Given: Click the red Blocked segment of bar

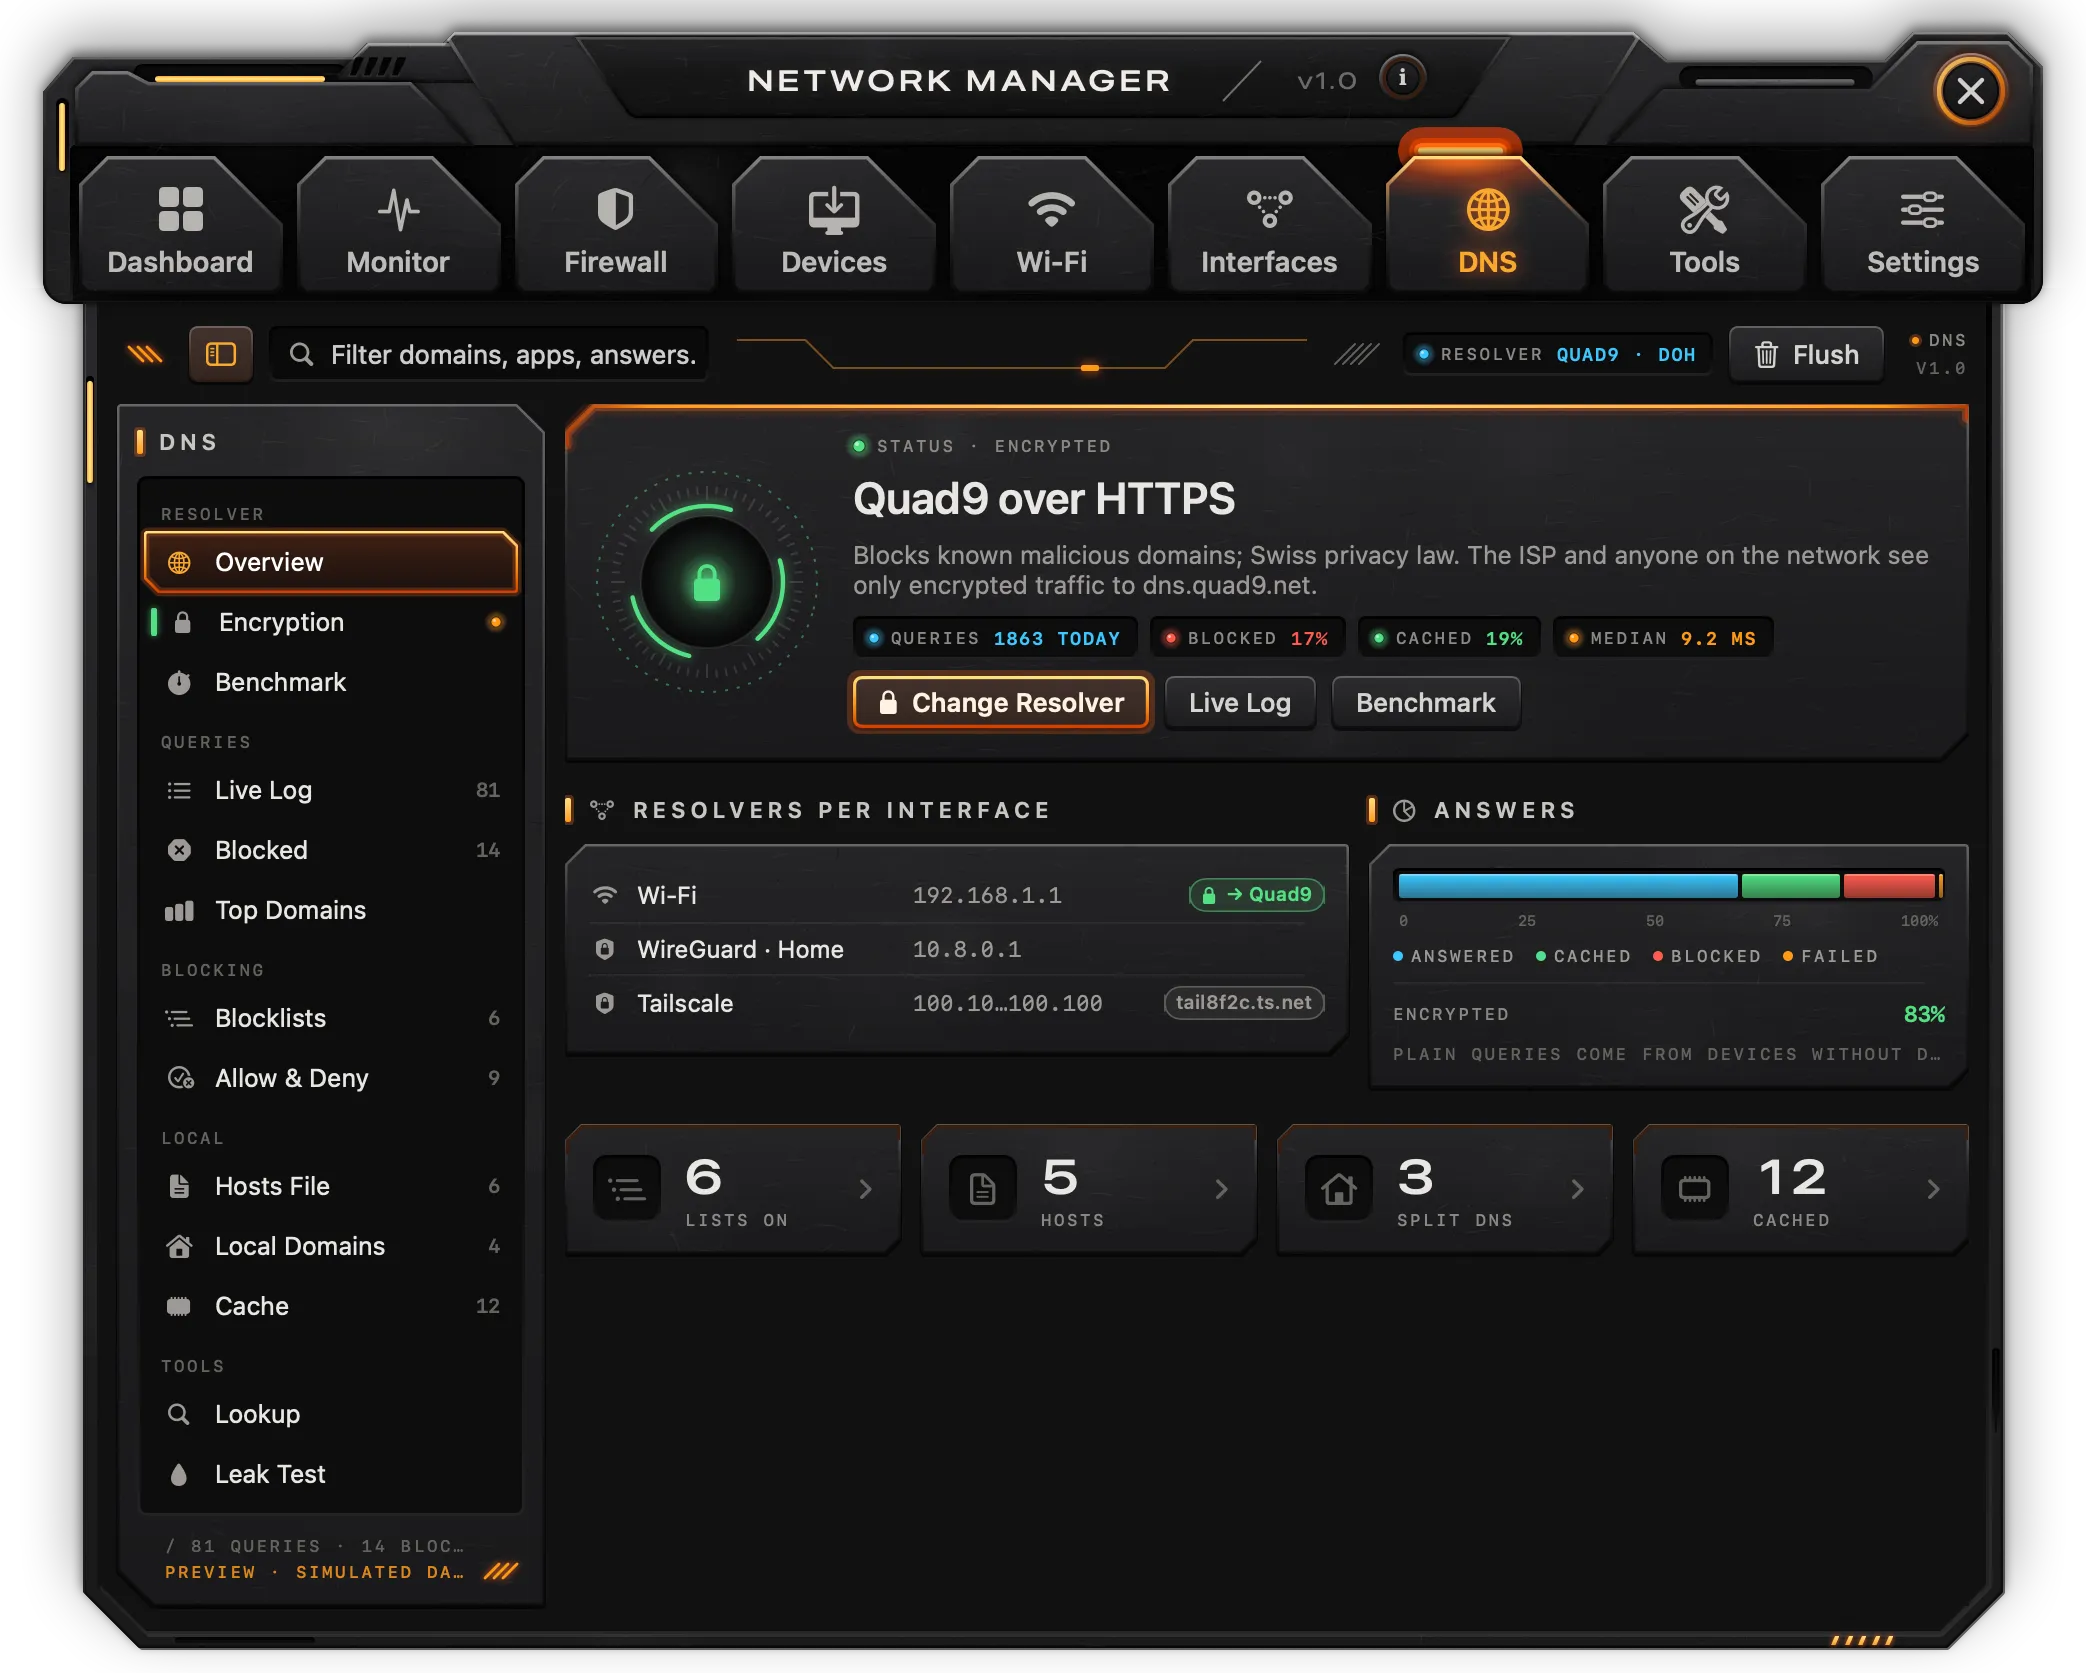Looking at the screenshot, I should (1889, 885).
